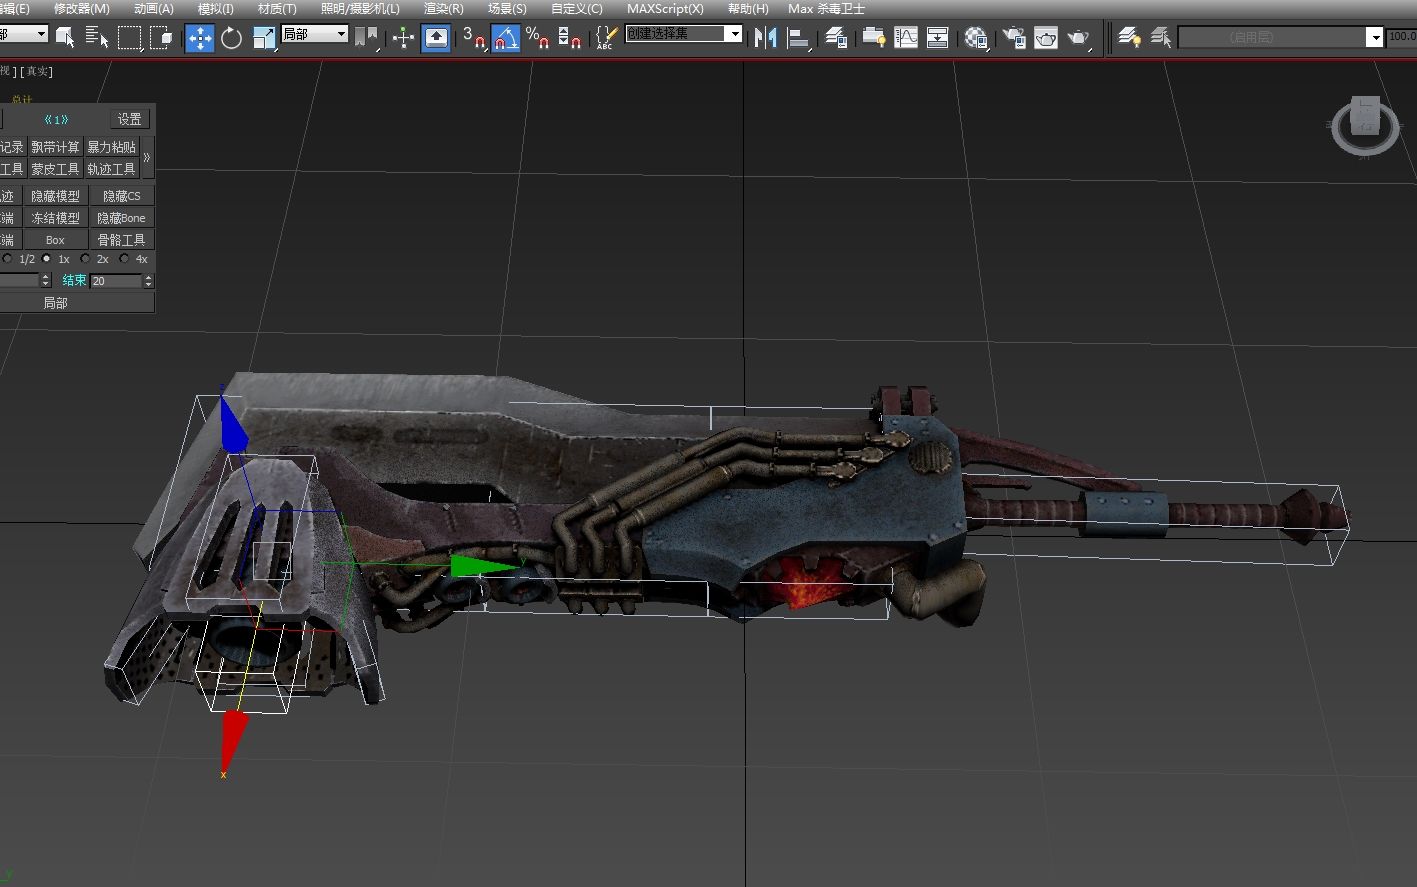Activate the Select and Rotate tool
The width and height of the screenshot is (1417, 887).
(232, 38)
